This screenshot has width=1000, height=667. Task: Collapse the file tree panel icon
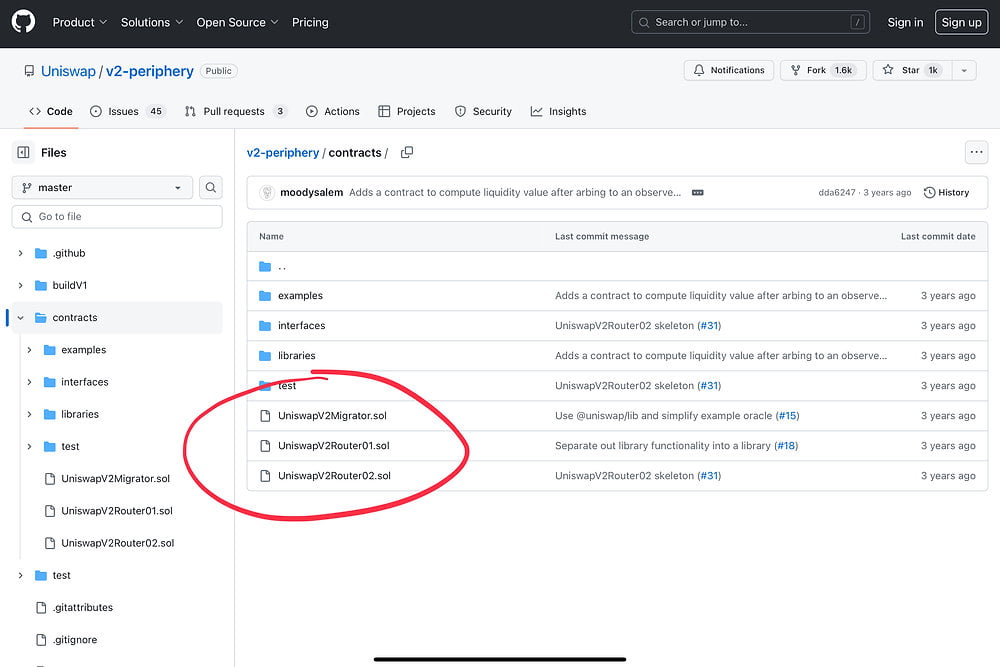(24, 152)
